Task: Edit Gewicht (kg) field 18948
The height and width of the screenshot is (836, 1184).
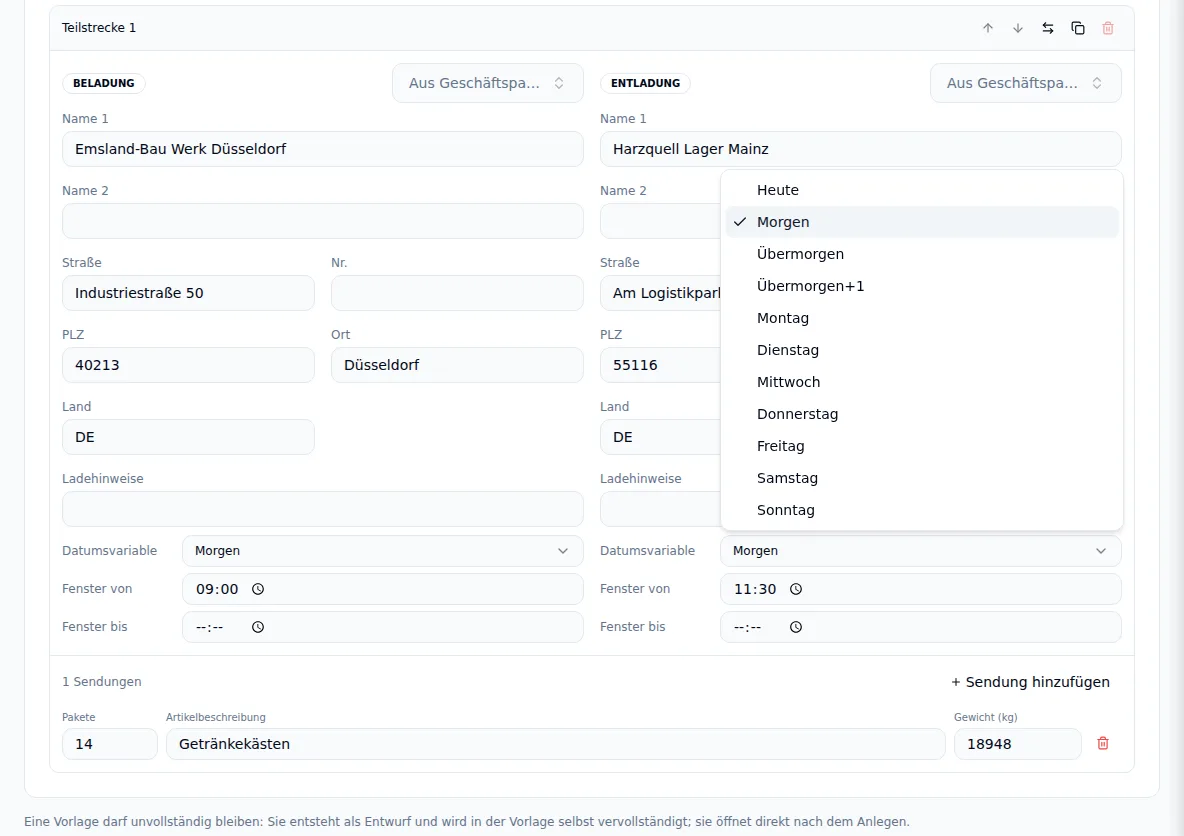Action: [x=1017, y=744]
